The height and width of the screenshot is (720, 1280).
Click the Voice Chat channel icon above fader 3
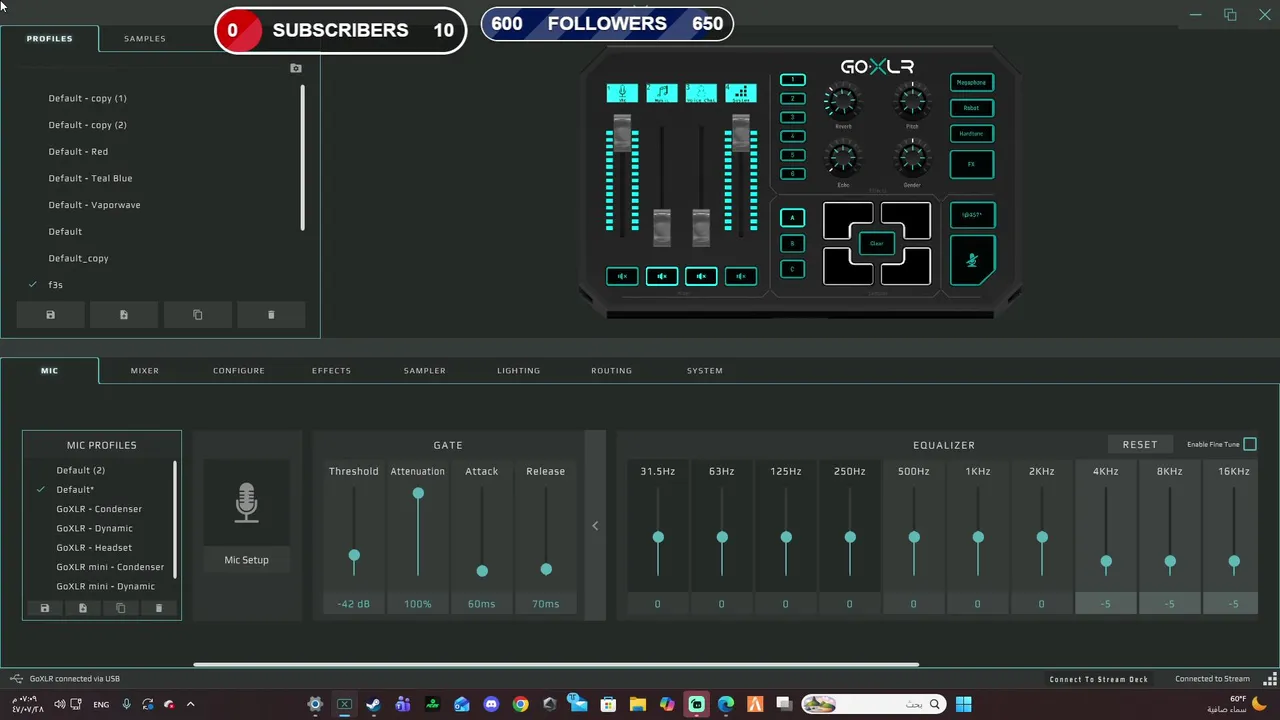[x=701, y=93]
